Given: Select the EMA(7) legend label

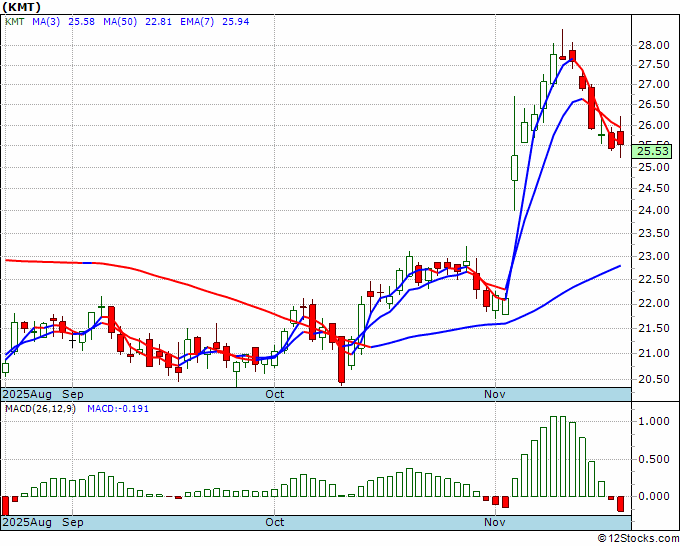Looking at the screenshot, I should pyautogui.click(x=197, y=22).
